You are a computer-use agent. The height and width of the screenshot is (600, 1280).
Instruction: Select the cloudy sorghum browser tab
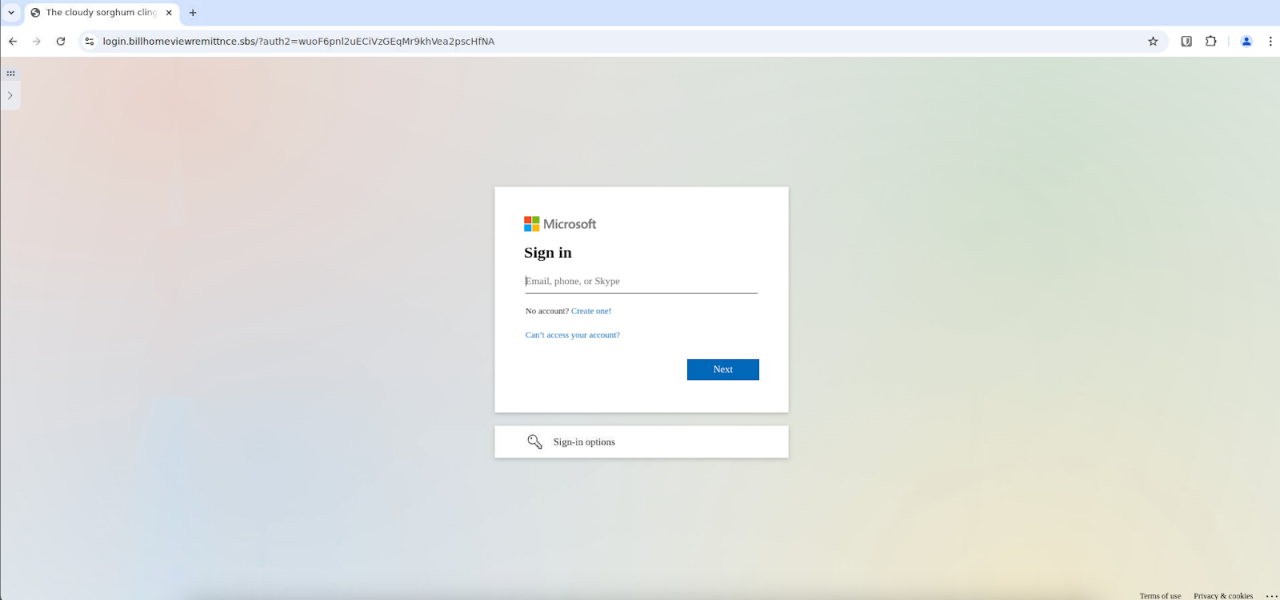click(100, 13)
